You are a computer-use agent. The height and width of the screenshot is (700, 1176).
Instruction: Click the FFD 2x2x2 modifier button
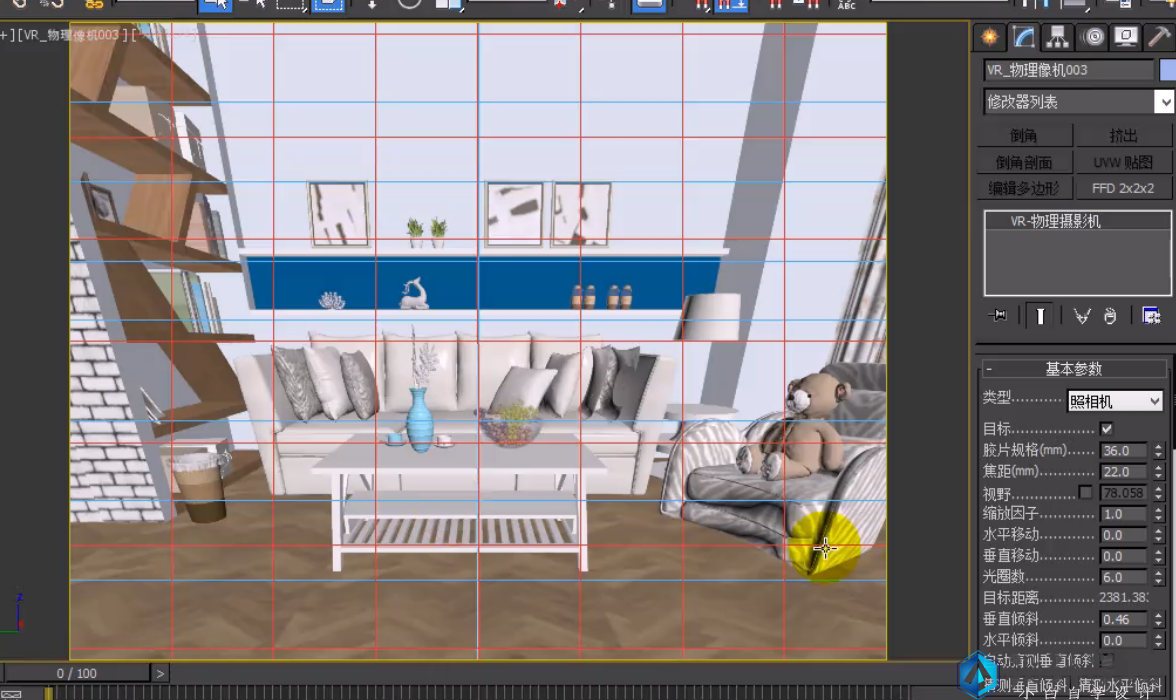[x=1123, y=188]
